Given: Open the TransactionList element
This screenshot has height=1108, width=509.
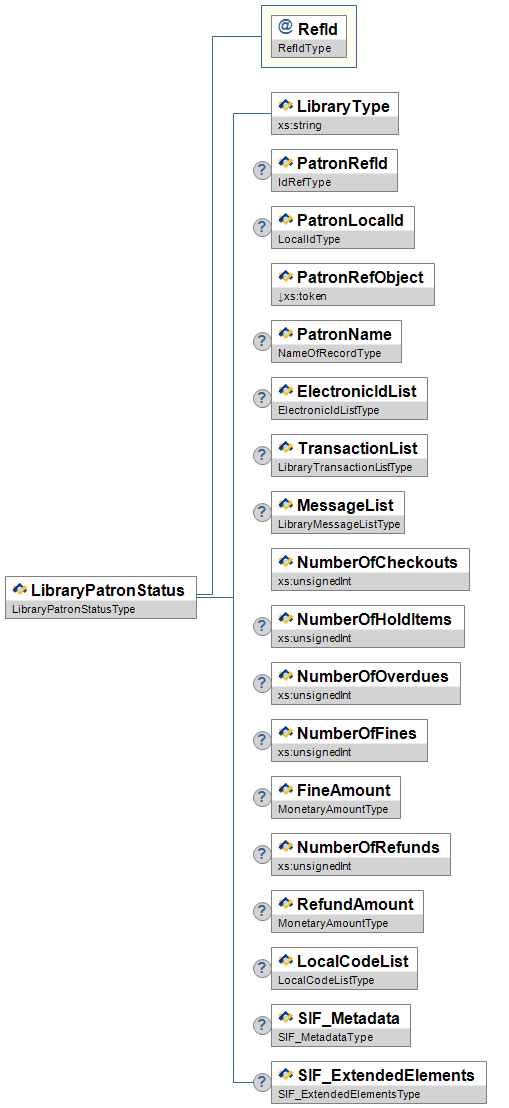Looking at the screenshot, I should [x=349, y=455].
